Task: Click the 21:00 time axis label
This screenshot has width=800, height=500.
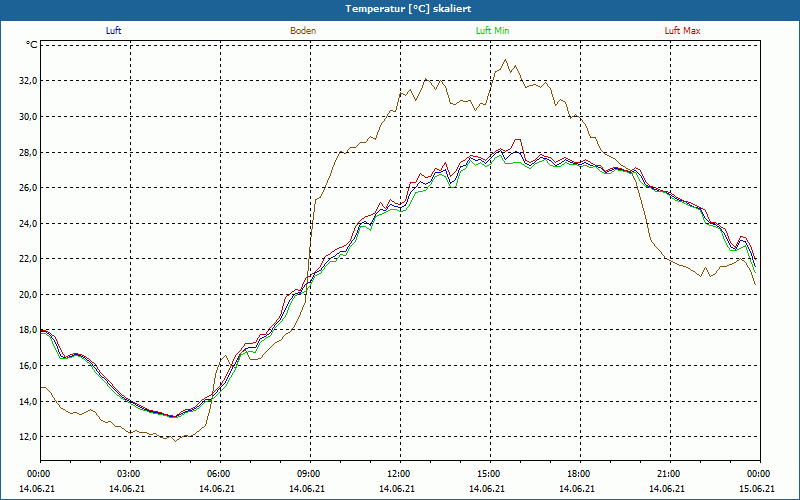Action: tap(670, 474)
